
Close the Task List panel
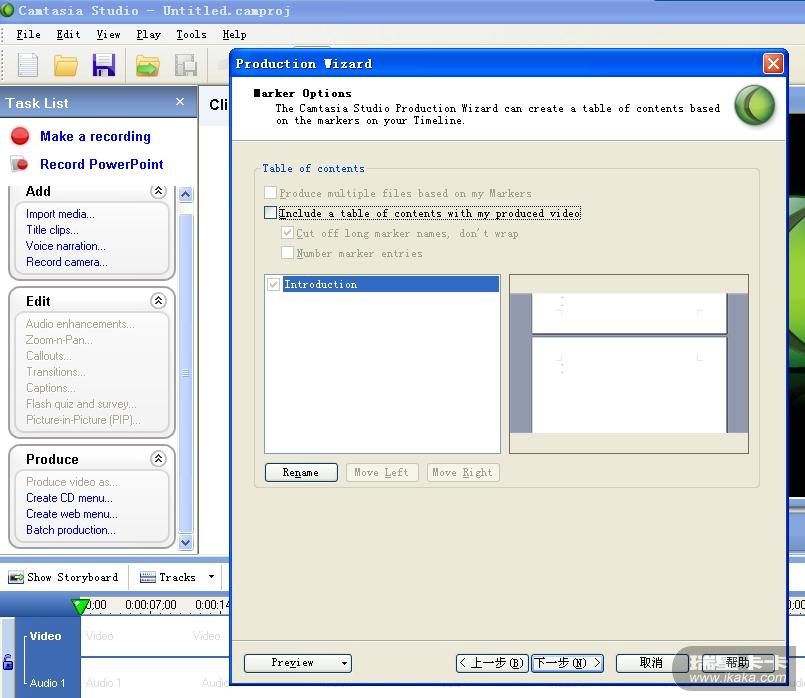(x=180, y=102)
